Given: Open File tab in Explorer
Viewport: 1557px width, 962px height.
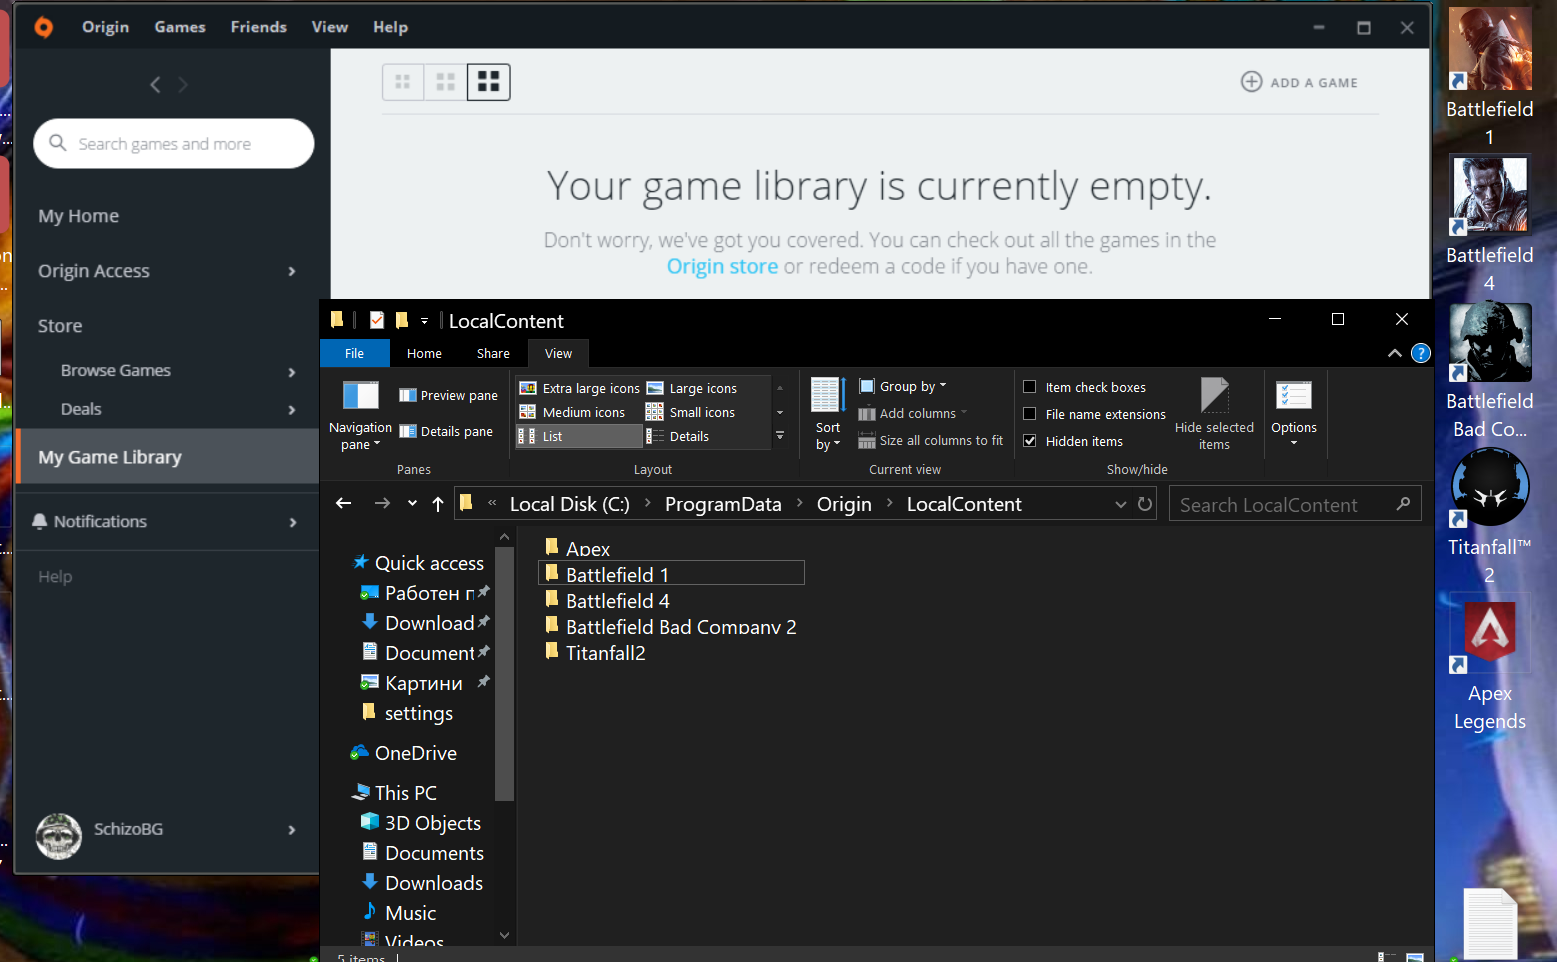Looking at the screenshot, I should (x=354, y=353).
